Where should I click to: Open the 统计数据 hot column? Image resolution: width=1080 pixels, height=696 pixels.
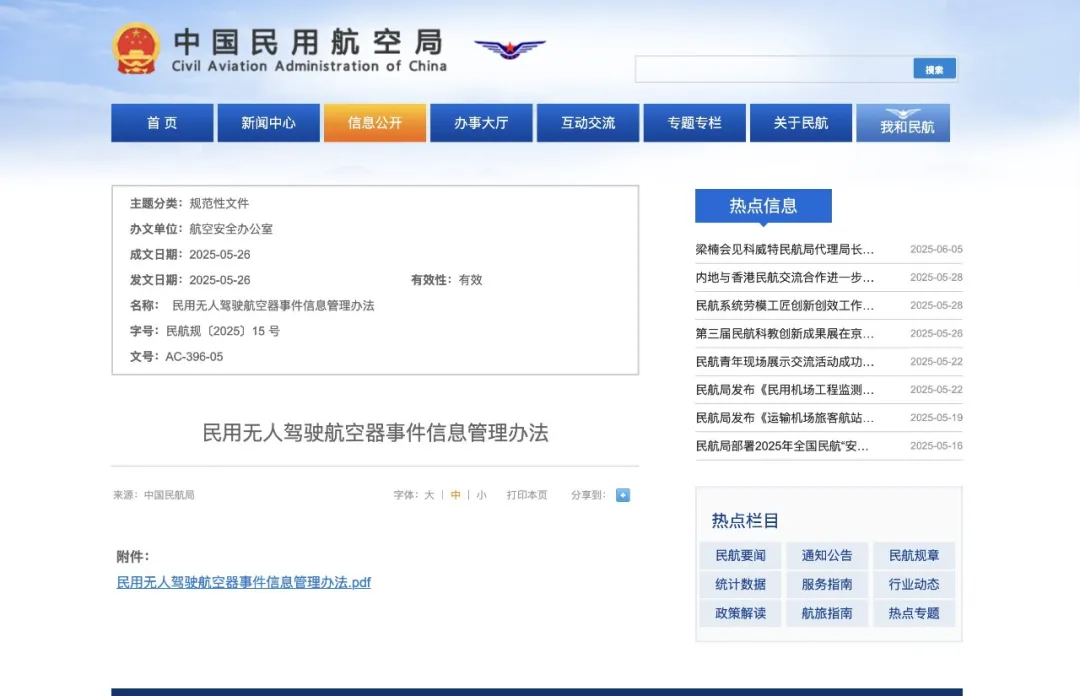click(x=740, y=584)
